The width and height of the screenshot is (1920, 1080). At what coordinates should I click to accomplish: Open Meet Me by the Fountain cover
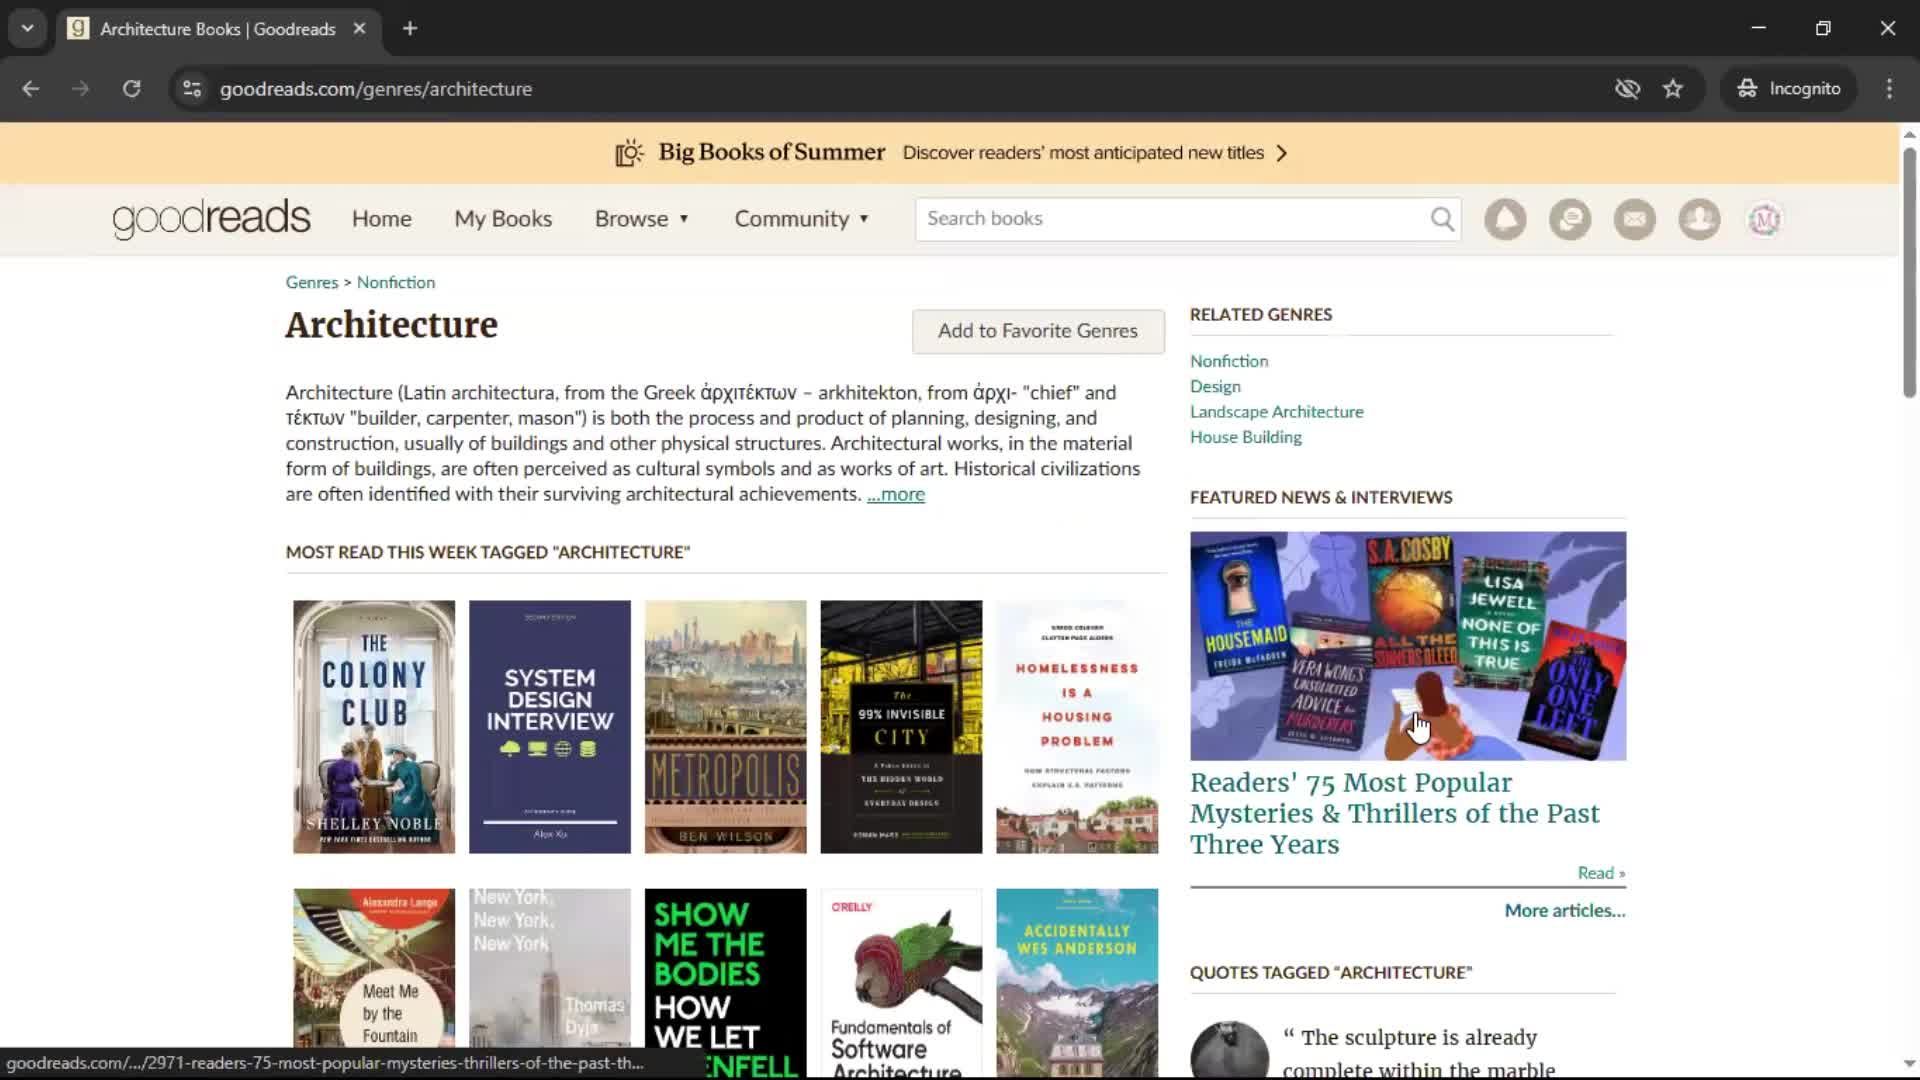[374, 983]
